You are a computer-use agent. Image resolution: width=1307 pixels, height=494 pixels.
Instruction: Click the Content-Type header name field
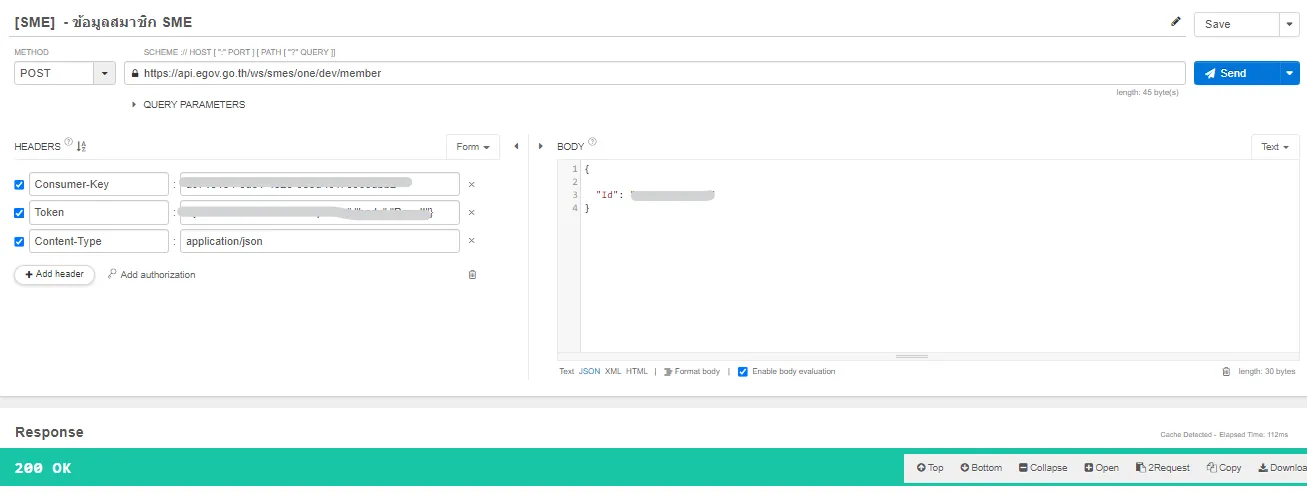(x=99, y=241)
